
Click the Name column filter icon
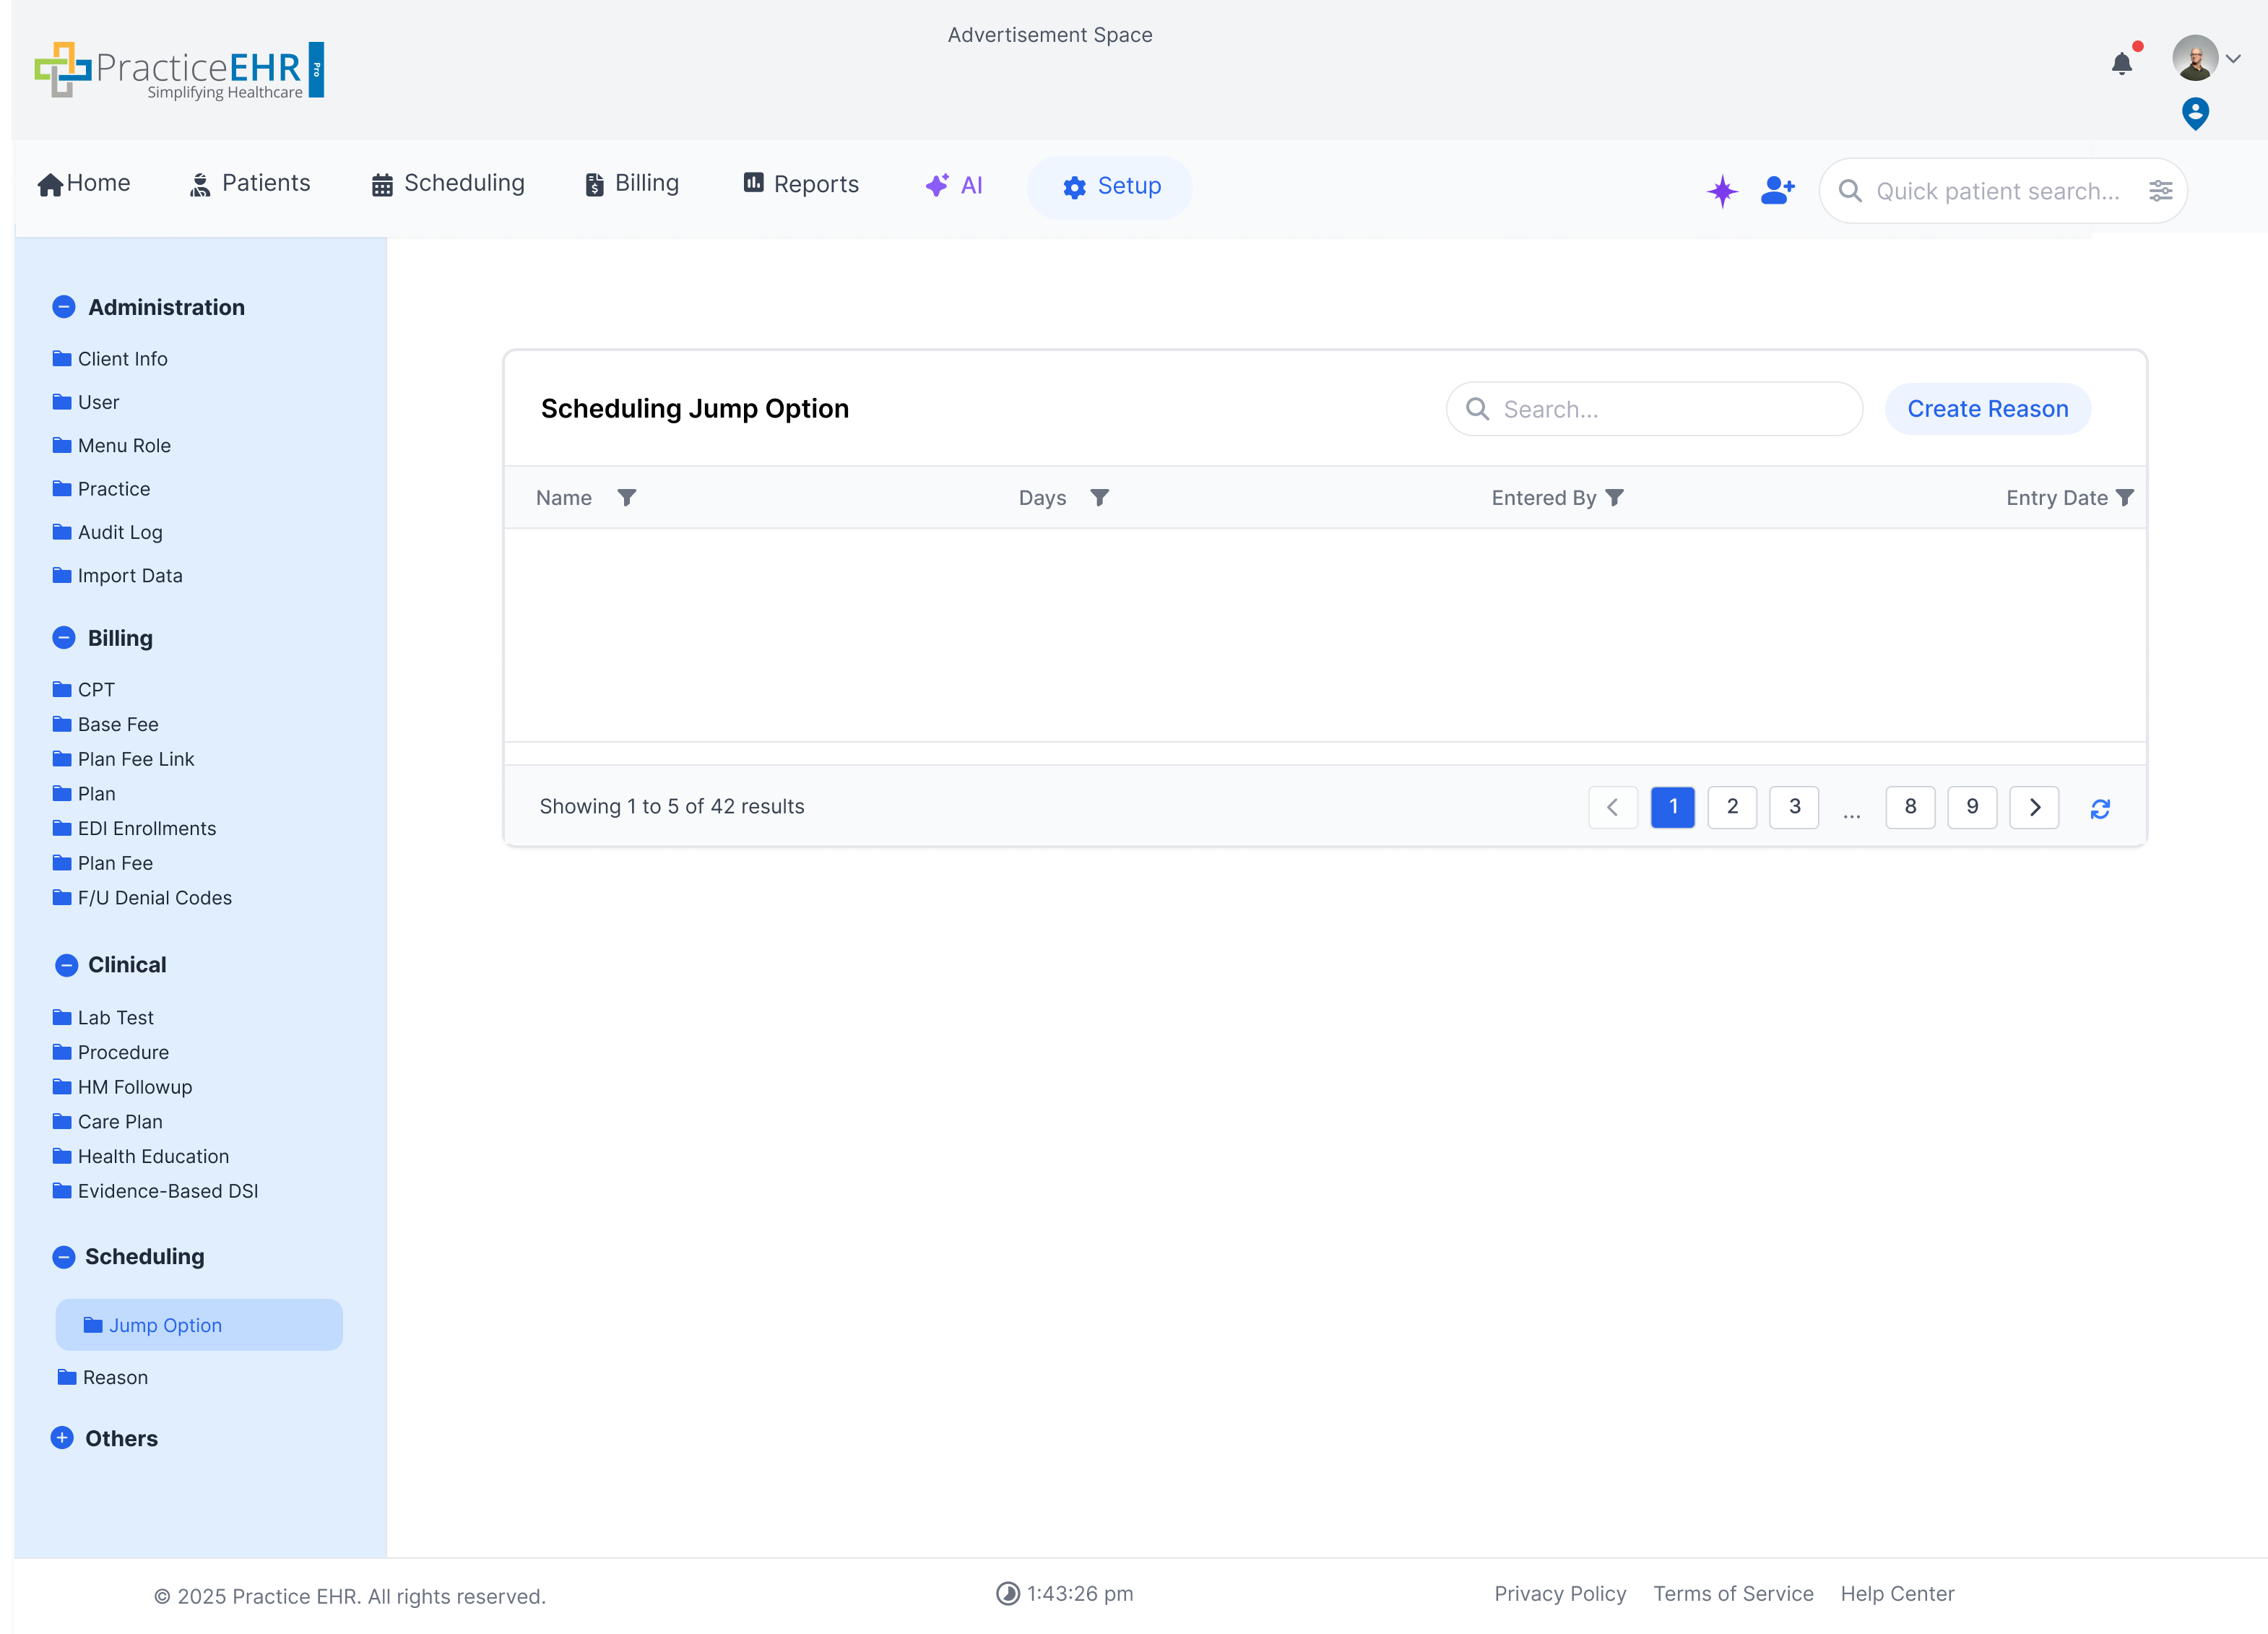click(x=628, y=497)
